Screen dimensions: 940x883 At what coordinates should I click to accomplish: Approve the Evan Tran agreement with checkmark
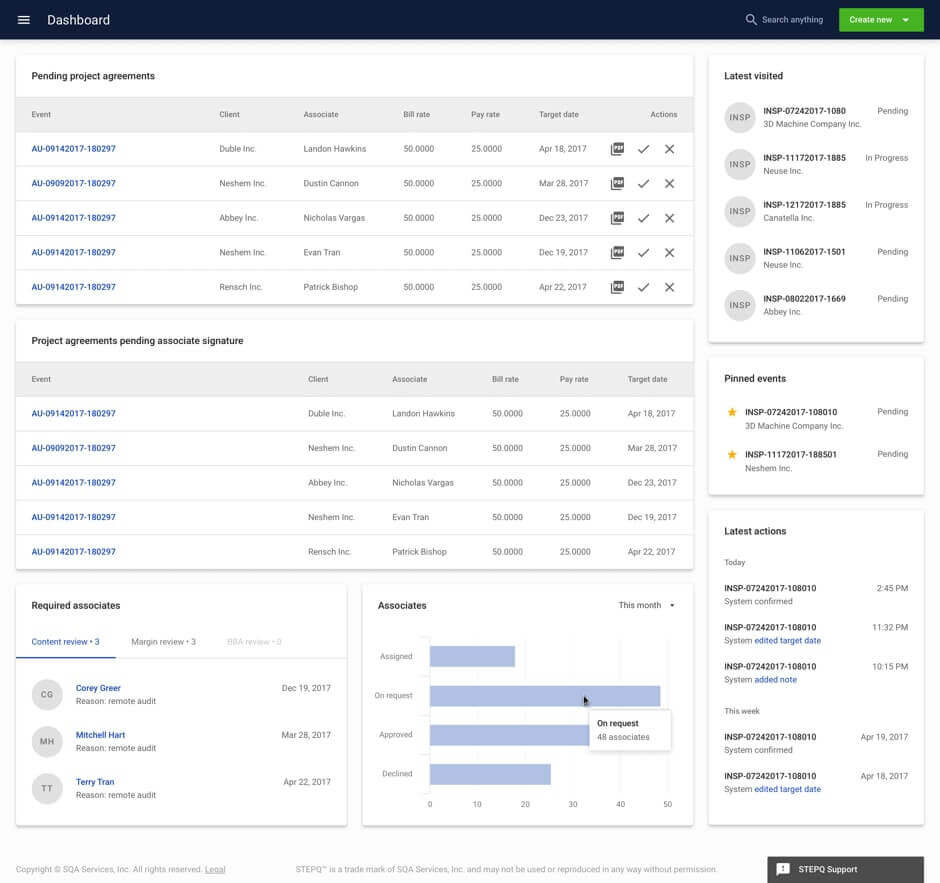(643, 253)
